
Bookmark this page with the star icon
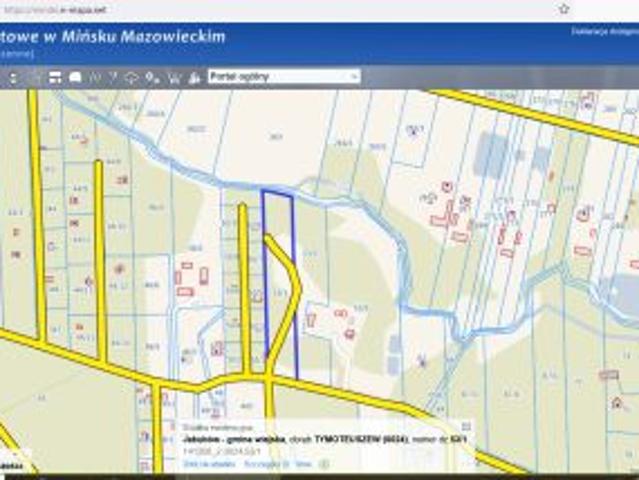point(564,8)
